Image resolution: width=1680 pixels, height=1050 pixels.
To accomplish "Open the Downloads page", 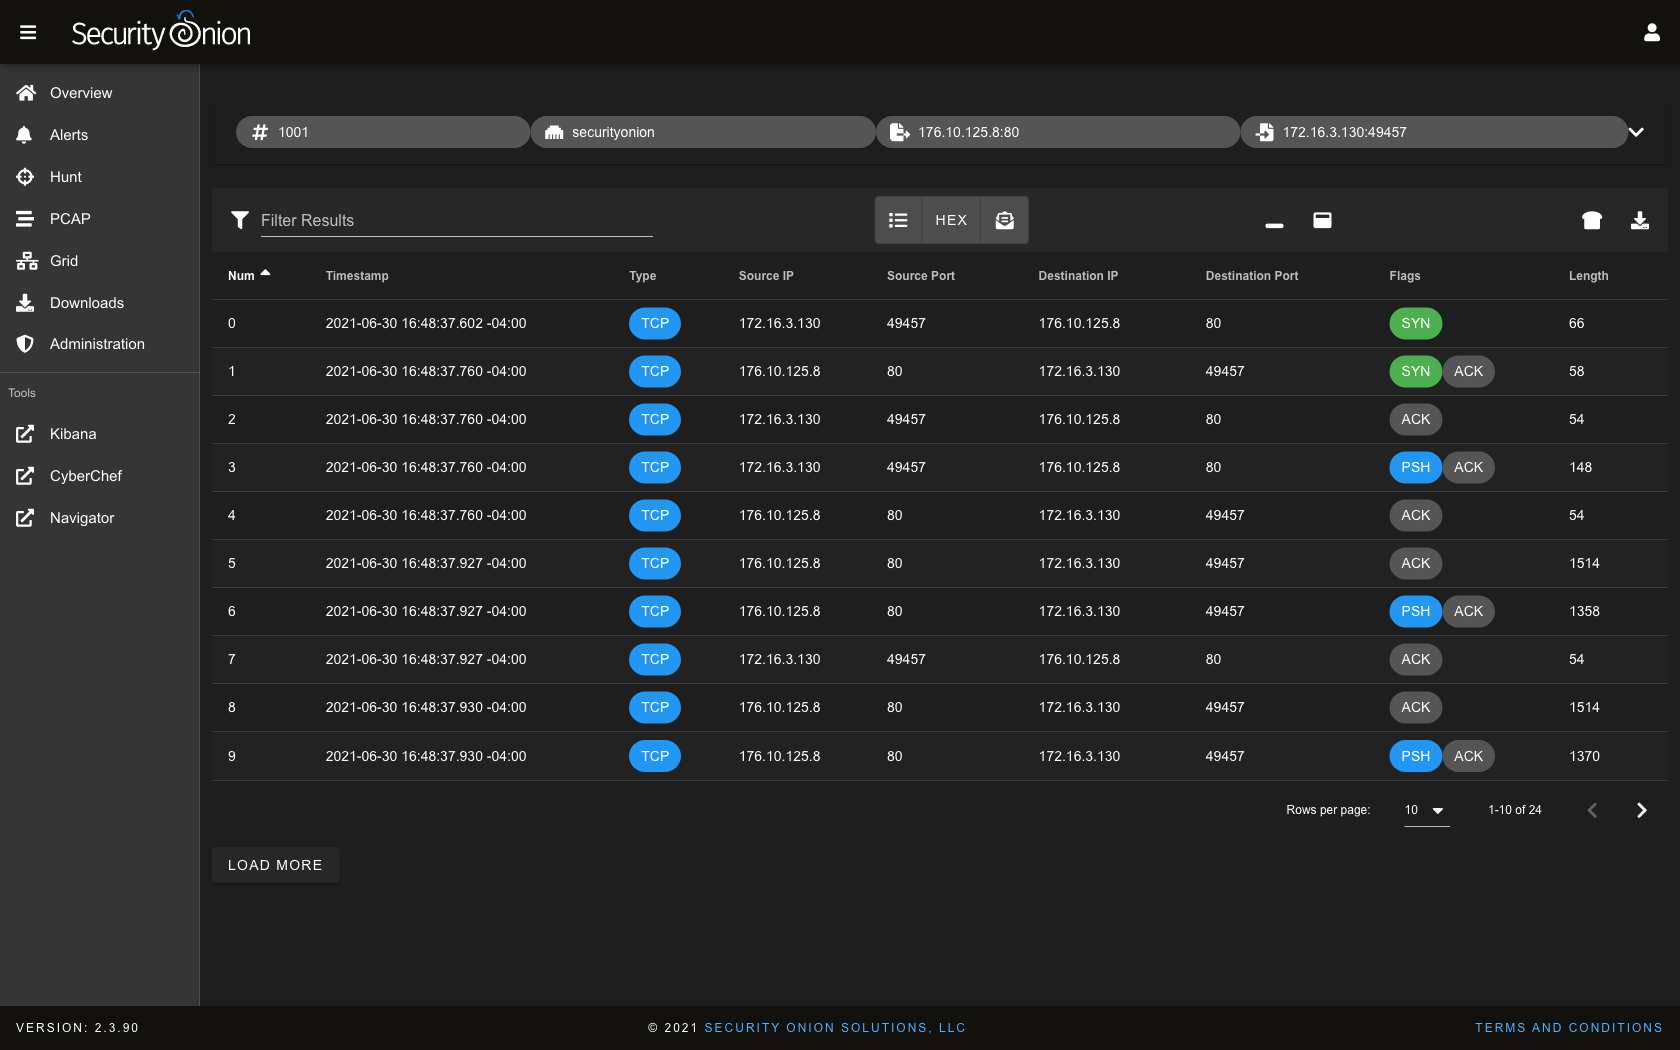I will pyautogui.click(x=86, y=302).
